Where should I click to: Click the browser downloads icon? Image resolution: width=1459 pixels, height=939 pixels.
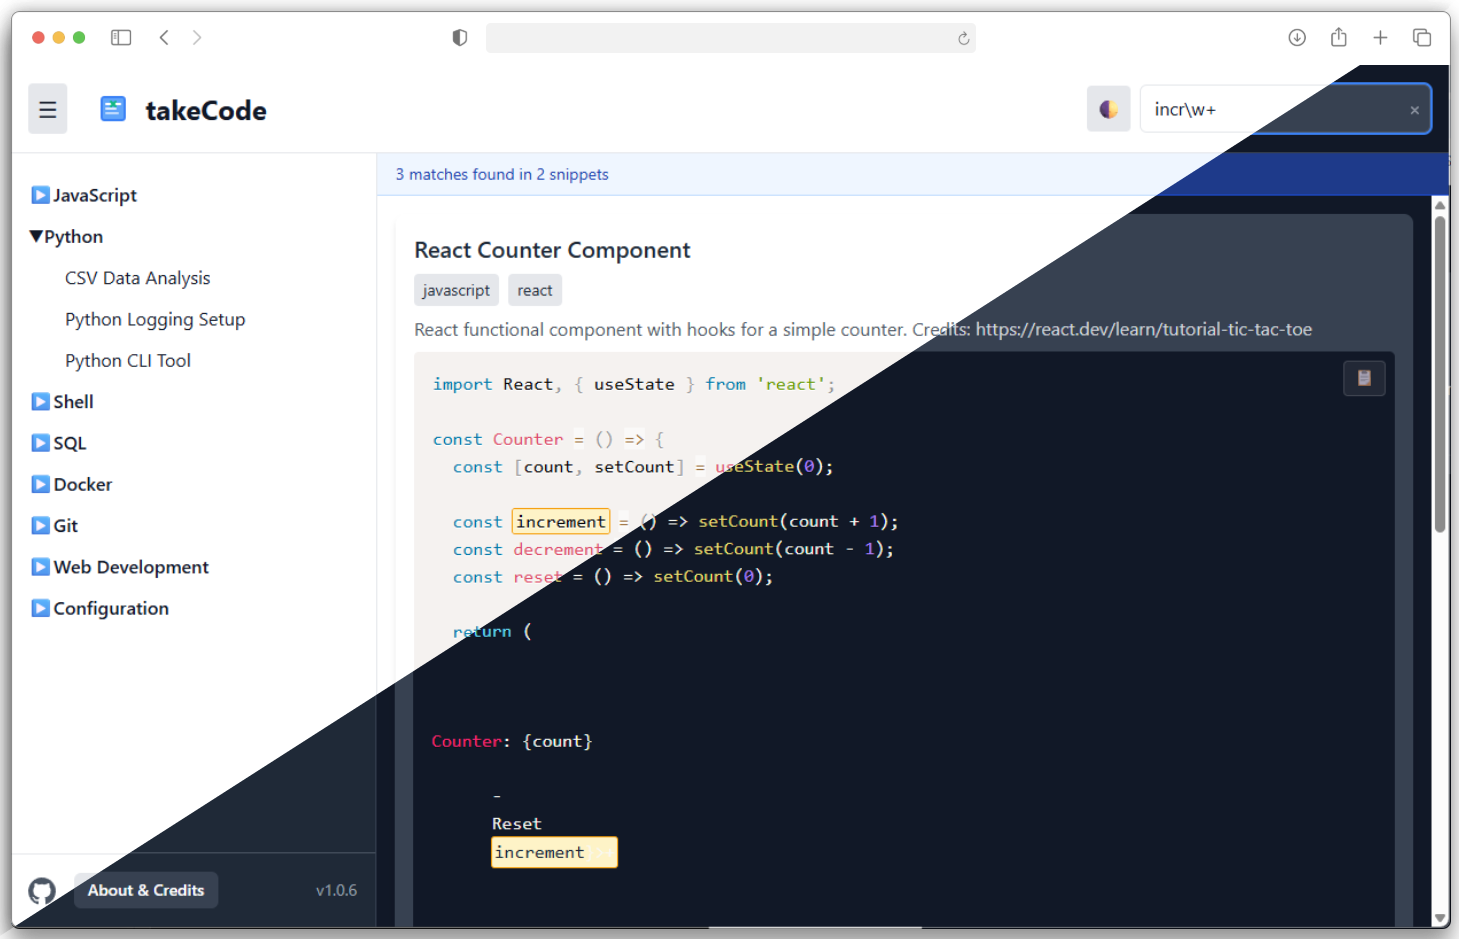click(1297, 37)
